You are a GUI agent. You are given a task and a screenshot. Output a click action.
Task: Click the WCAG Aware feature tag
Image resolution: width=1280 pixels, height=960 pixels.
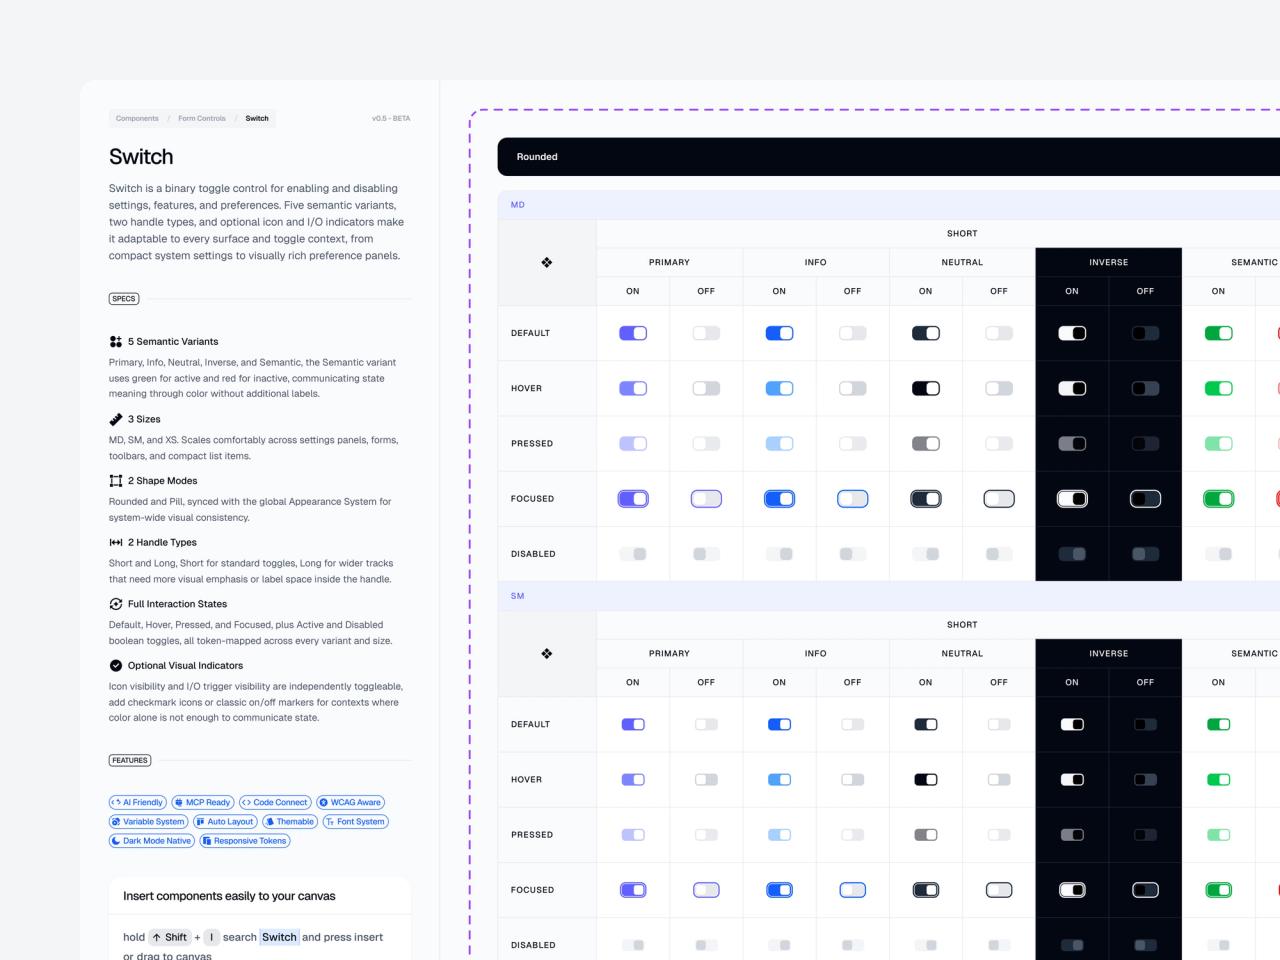(350, 803)
